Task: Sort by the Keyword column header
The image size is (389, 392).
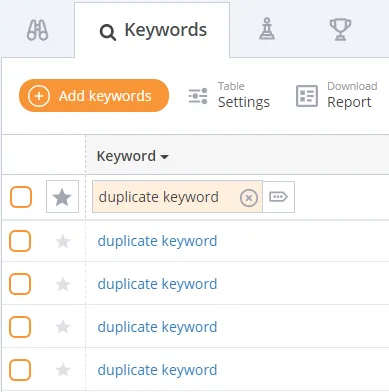Action: (133, 156)
